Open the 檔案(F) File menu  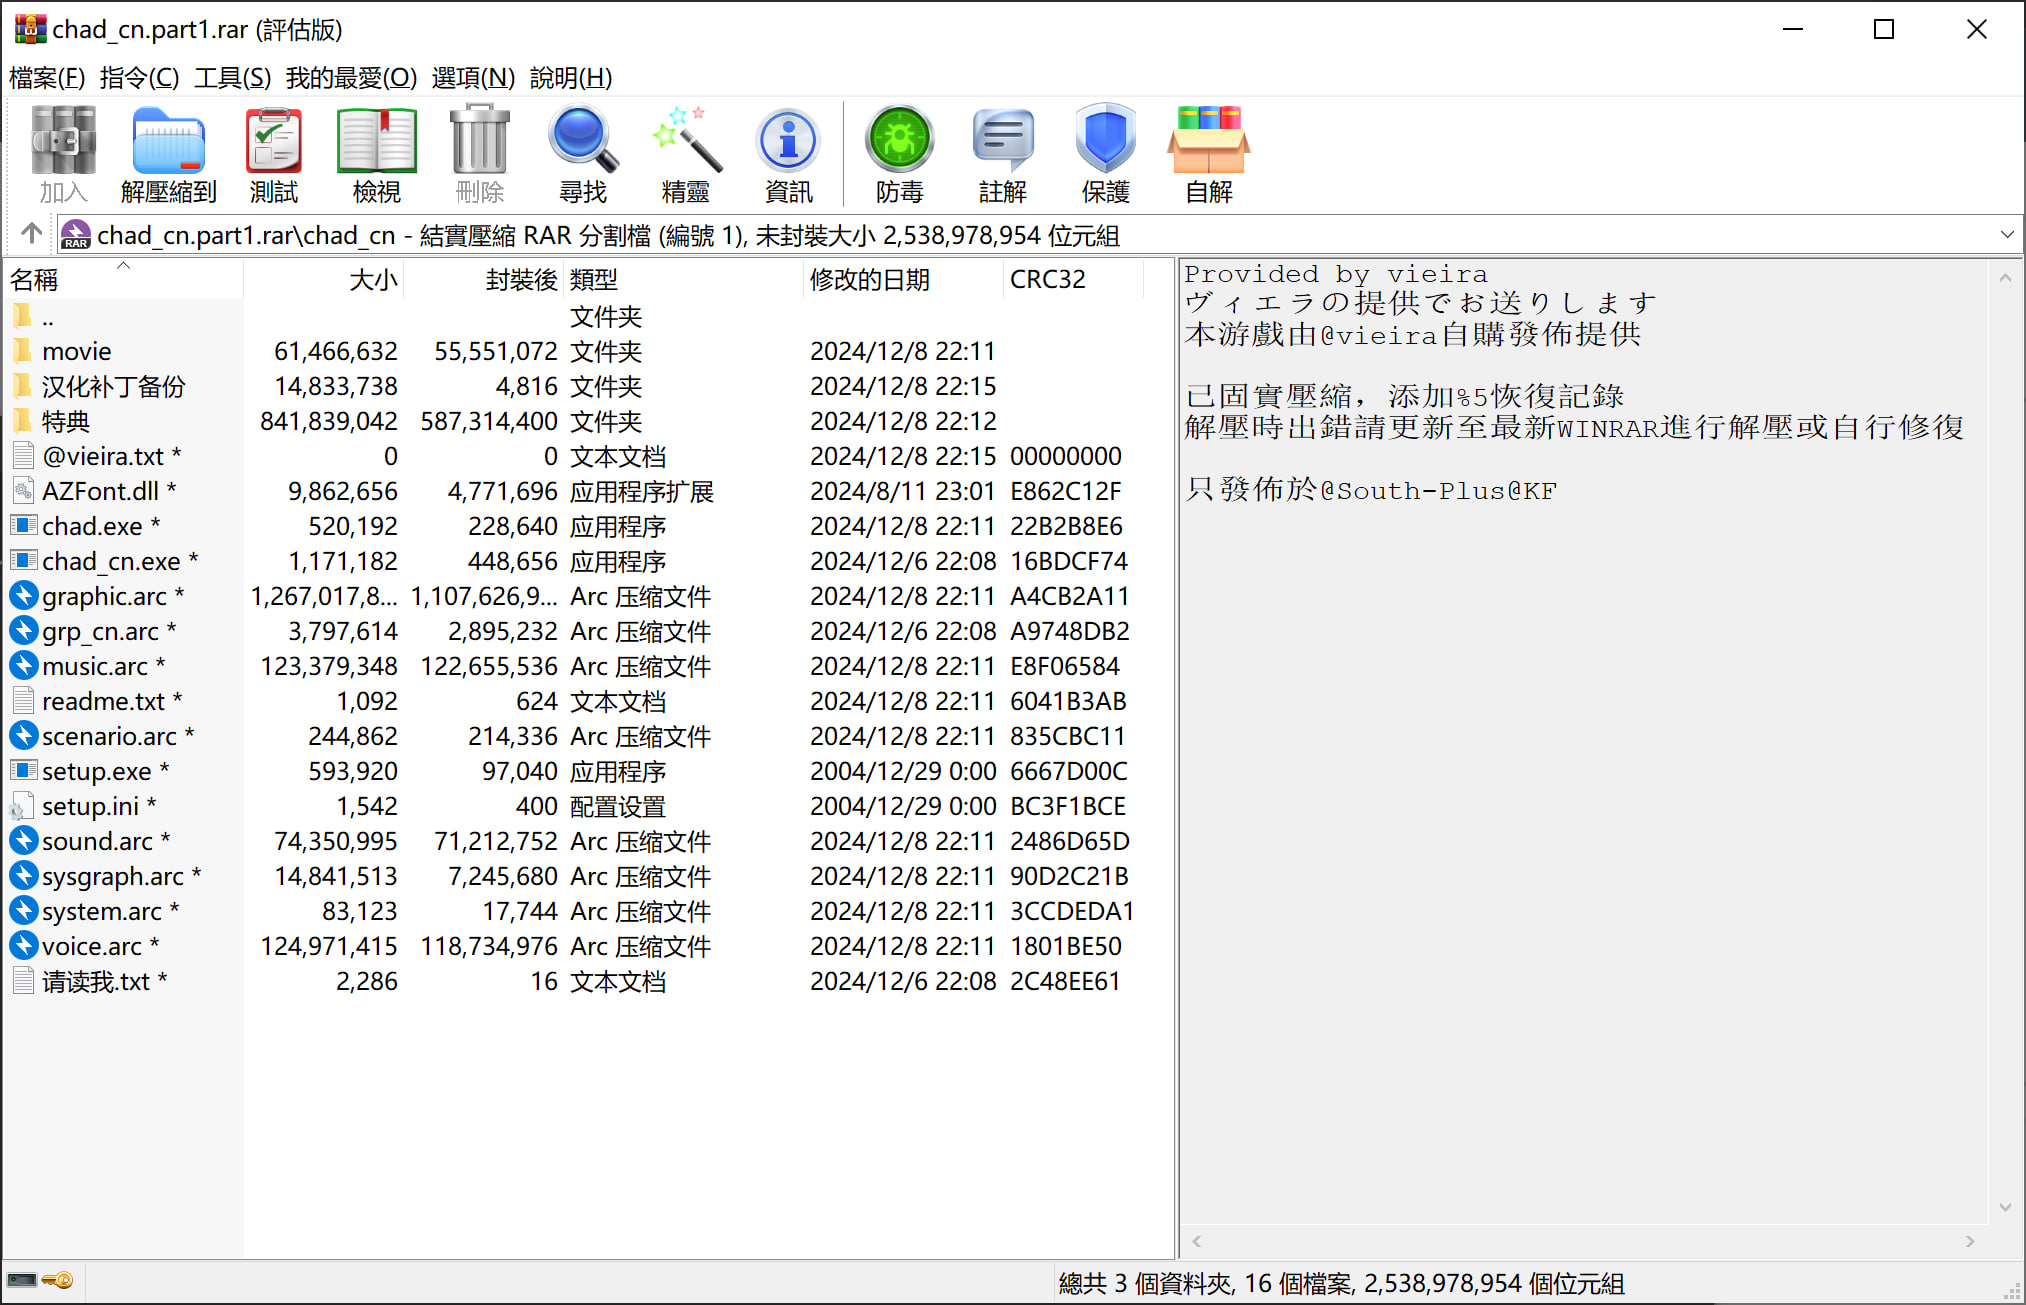click(x=47, y=78)
